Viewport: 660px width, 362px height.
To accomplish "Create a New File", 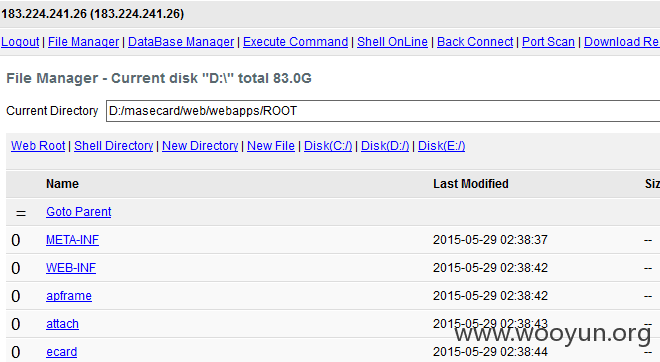I will (271, 146).
